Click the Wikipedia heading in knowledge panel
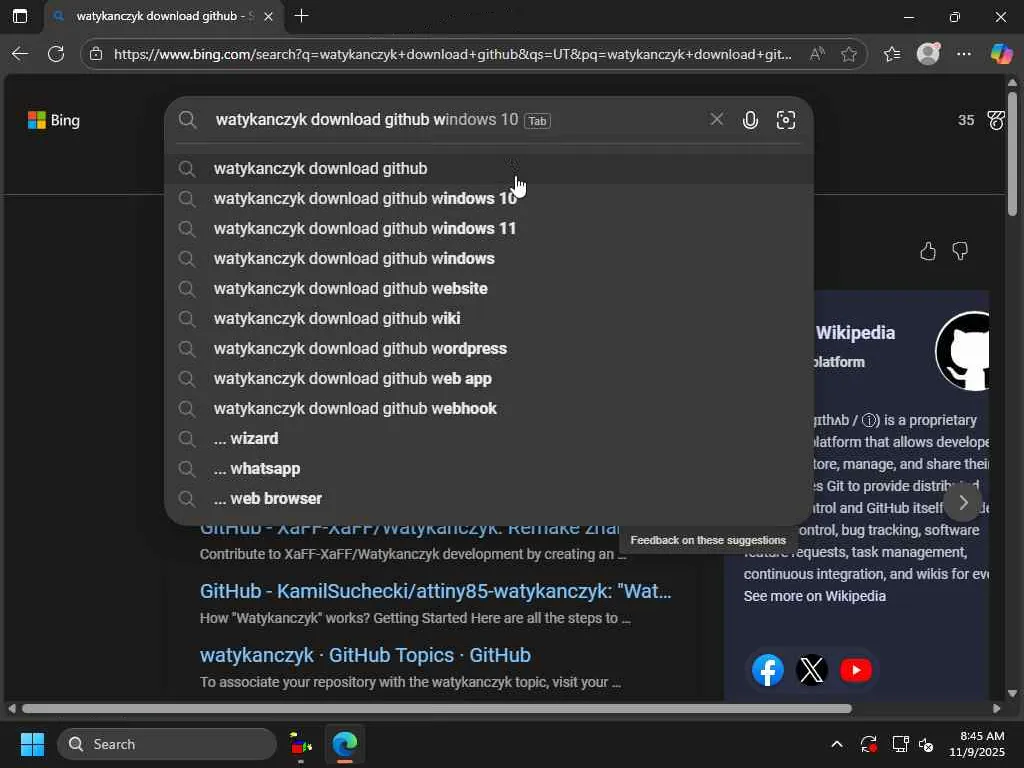Viewport: 1024px width, 768px height. [856, 333]
